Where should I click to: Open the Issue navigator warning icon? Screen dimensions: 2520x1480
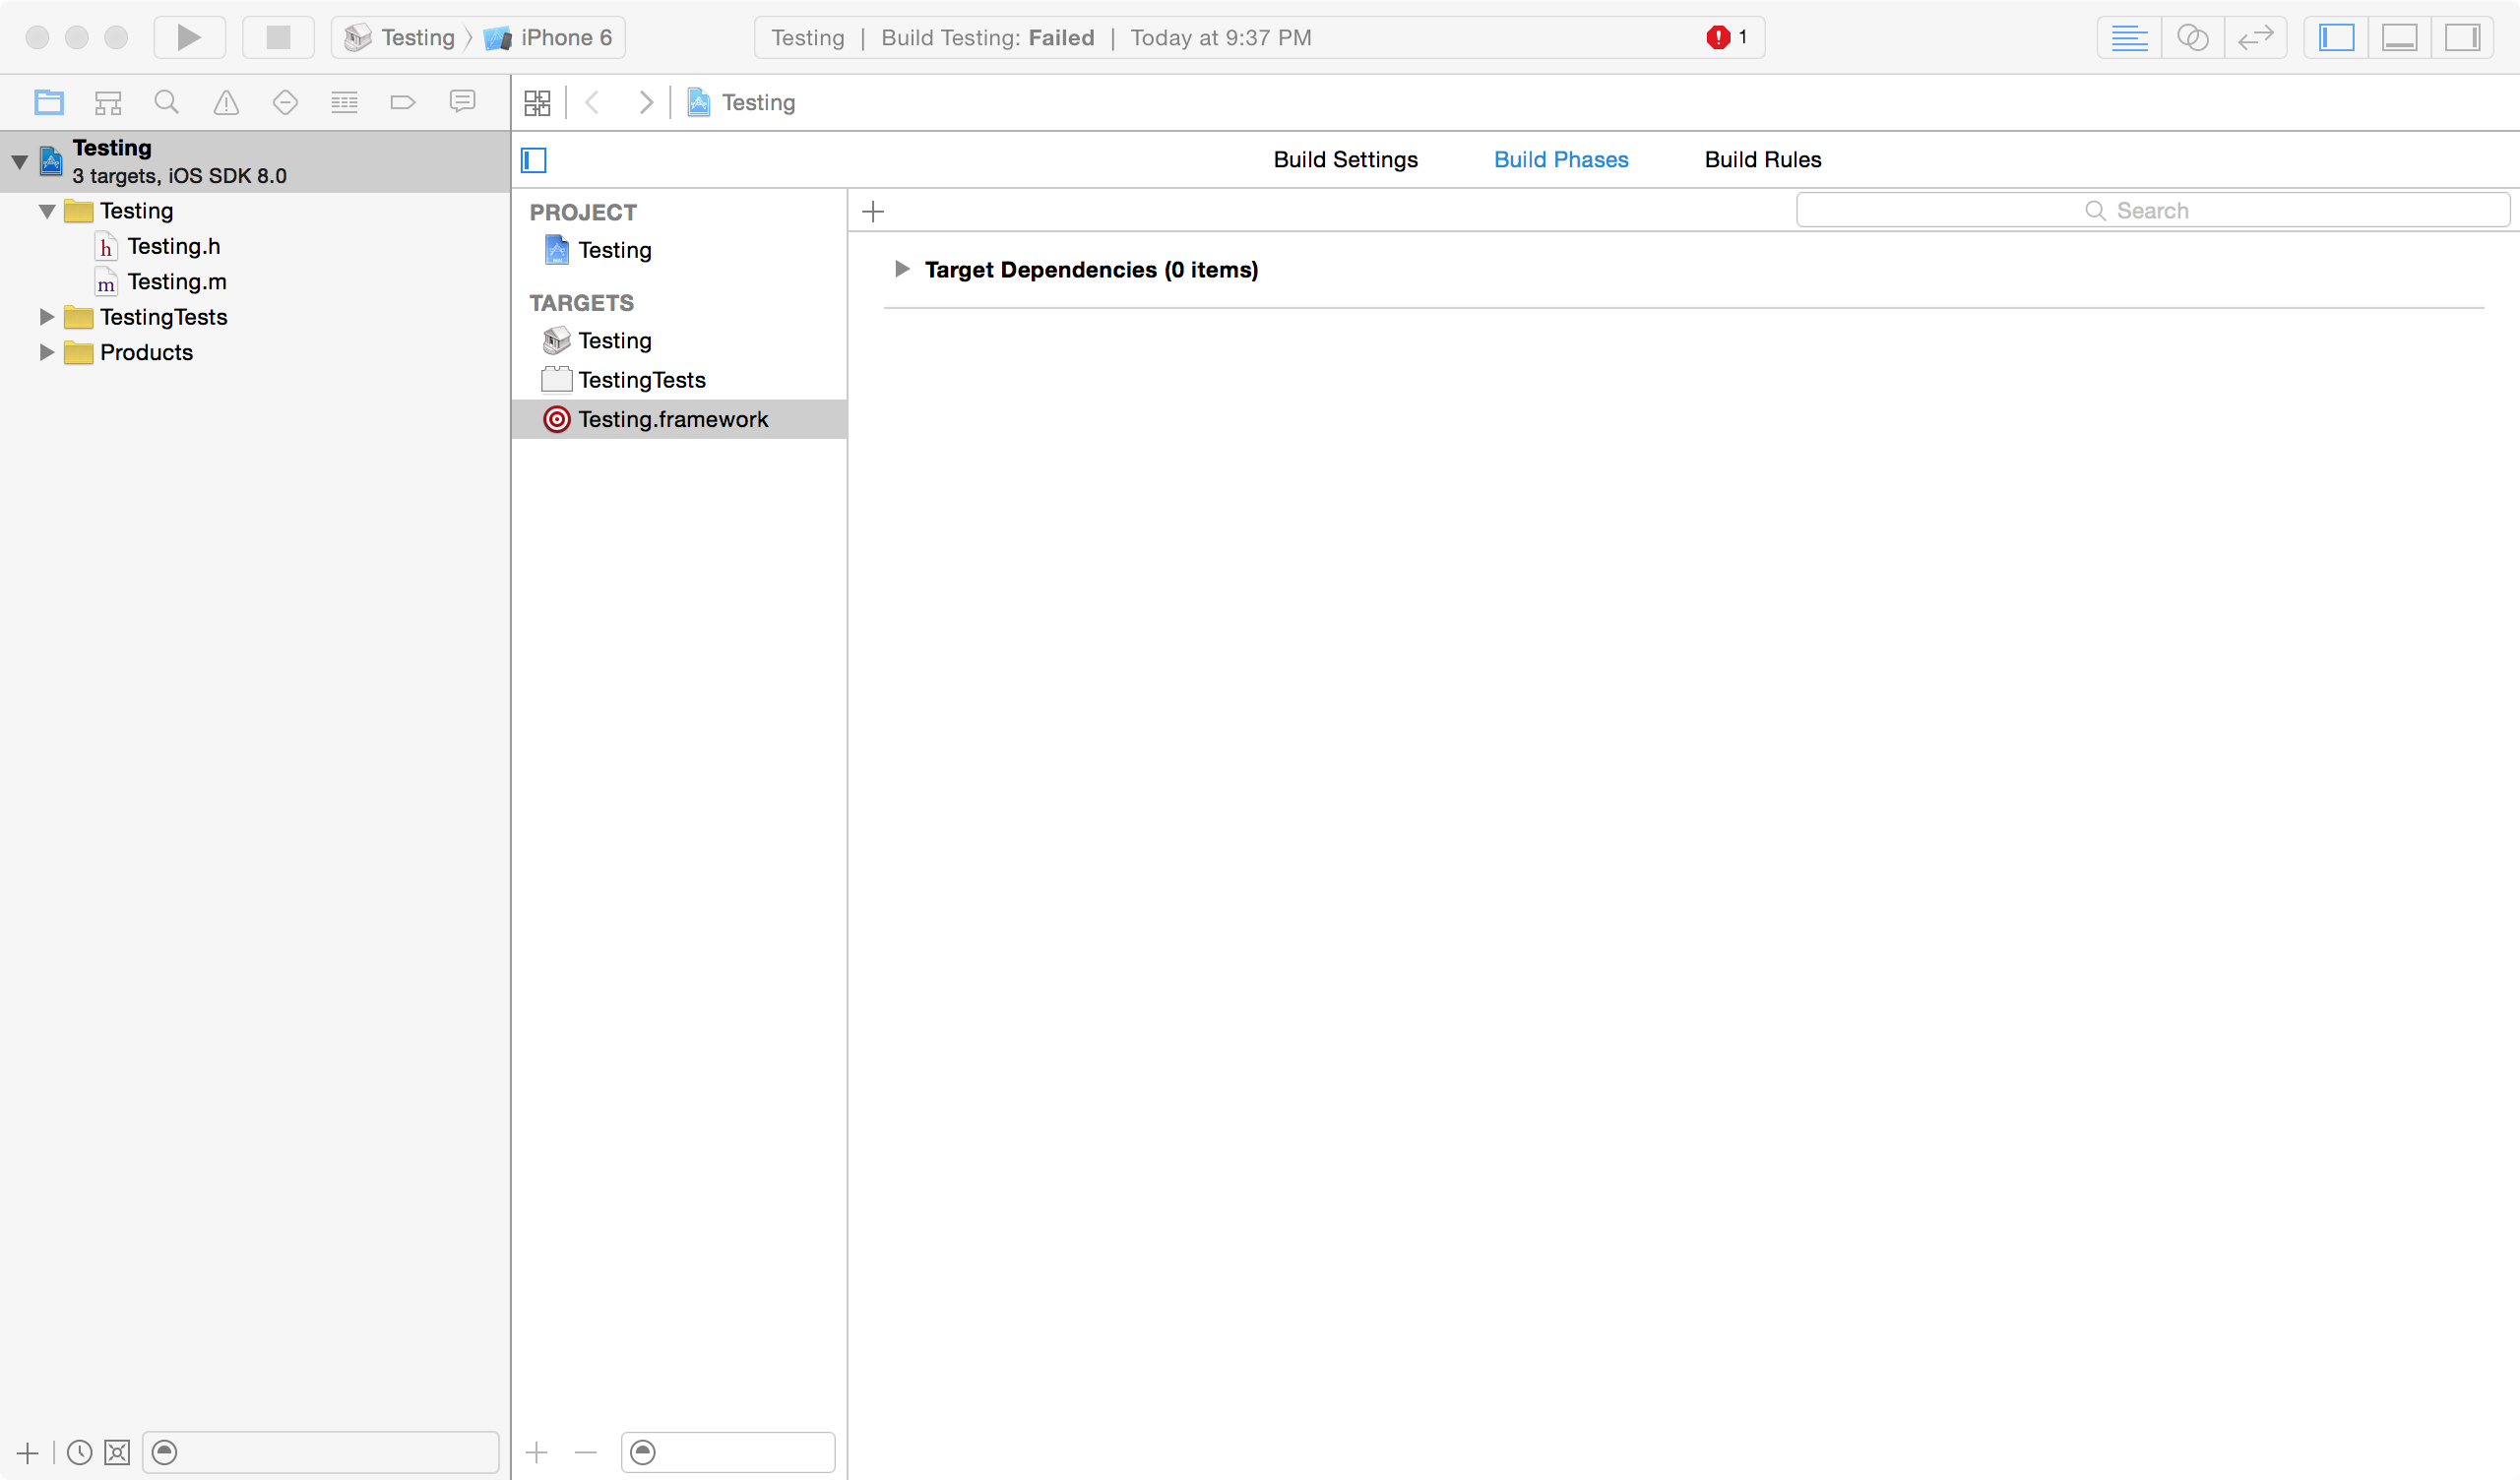(x=226, y=102)
